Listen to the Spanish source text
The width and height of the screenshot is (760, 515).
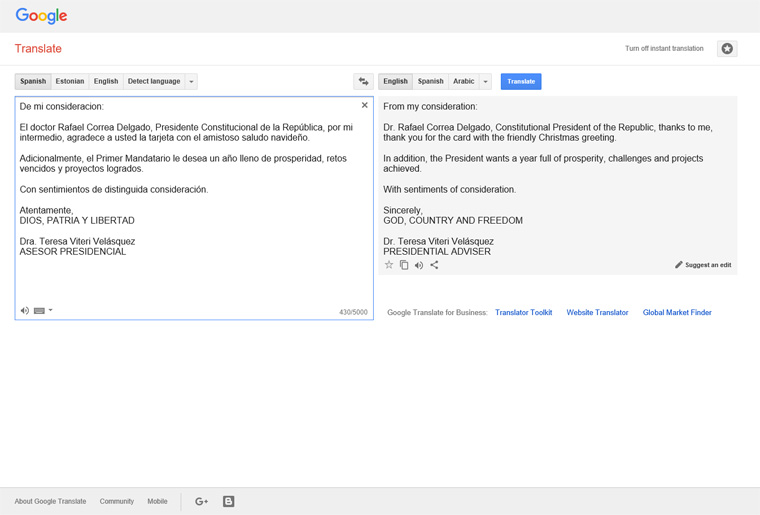point(25,311)
